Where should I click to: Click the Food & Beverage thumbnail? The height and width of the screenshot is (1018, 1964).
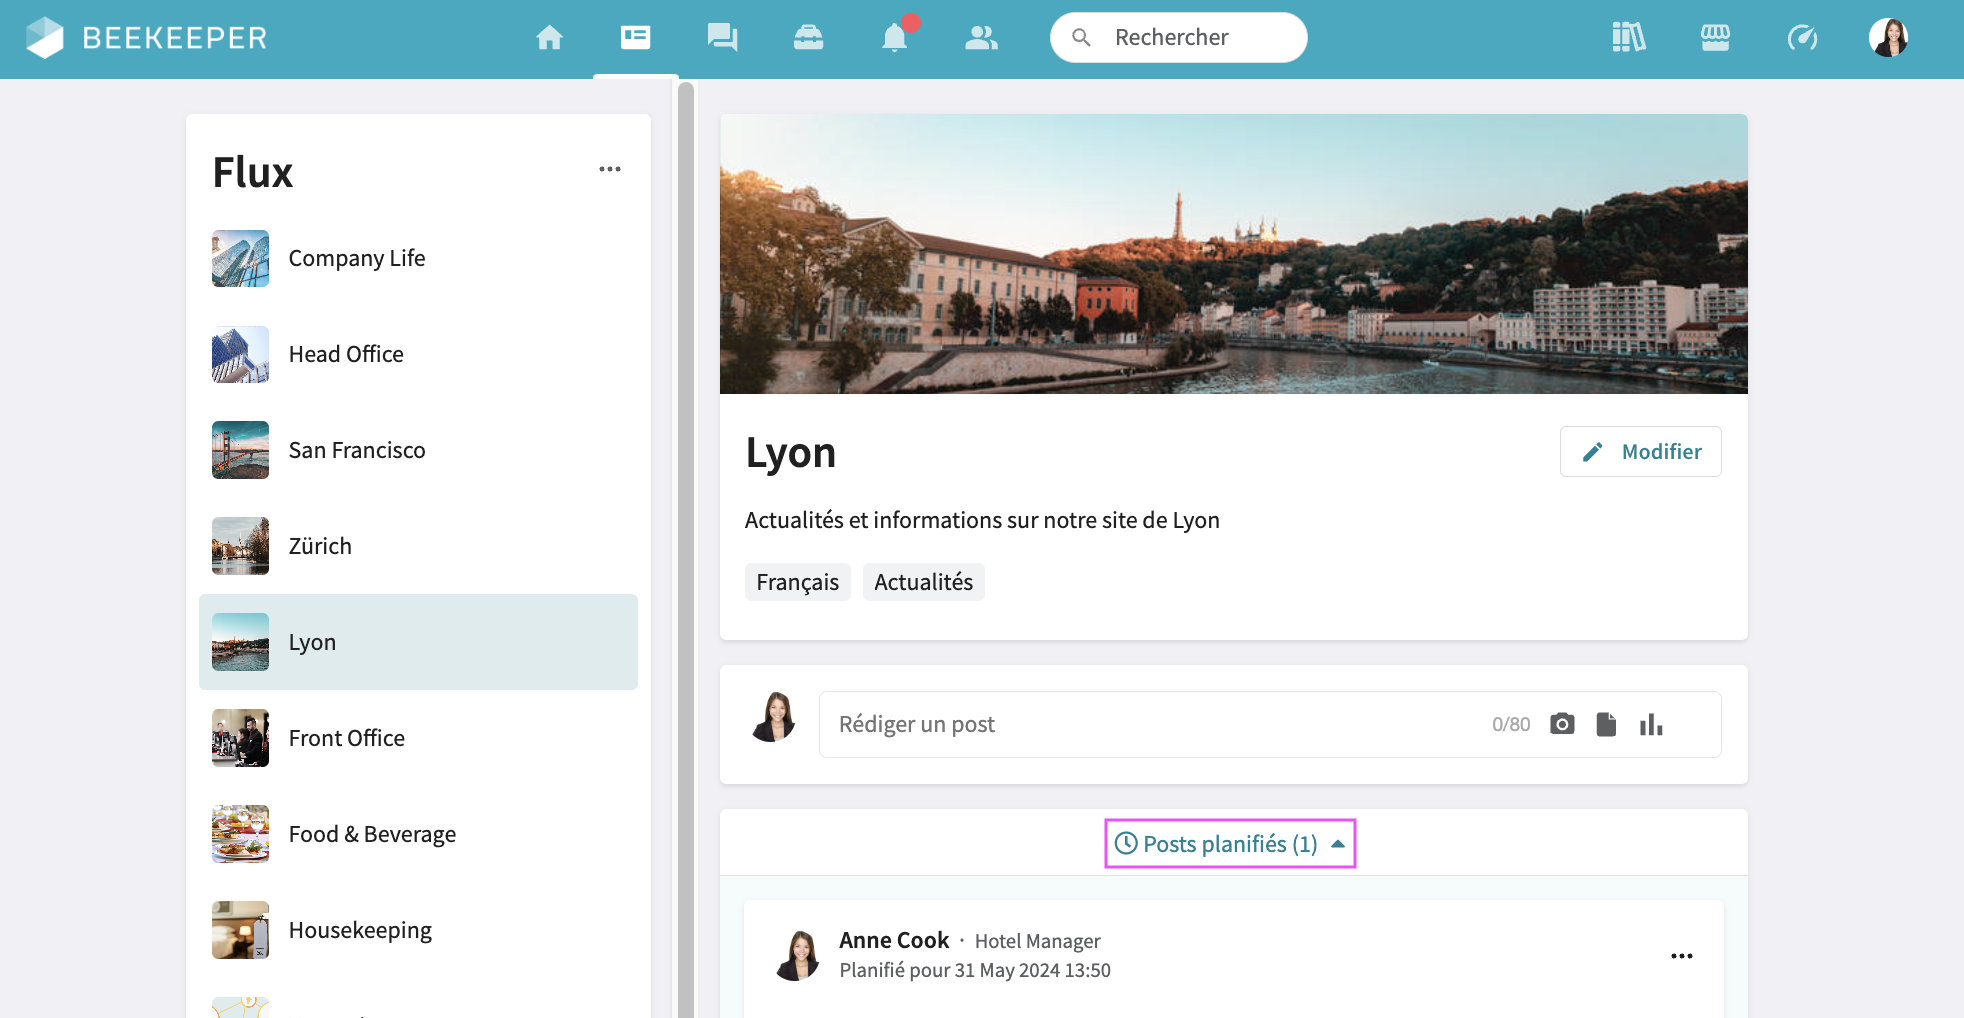tap(240, 834)
